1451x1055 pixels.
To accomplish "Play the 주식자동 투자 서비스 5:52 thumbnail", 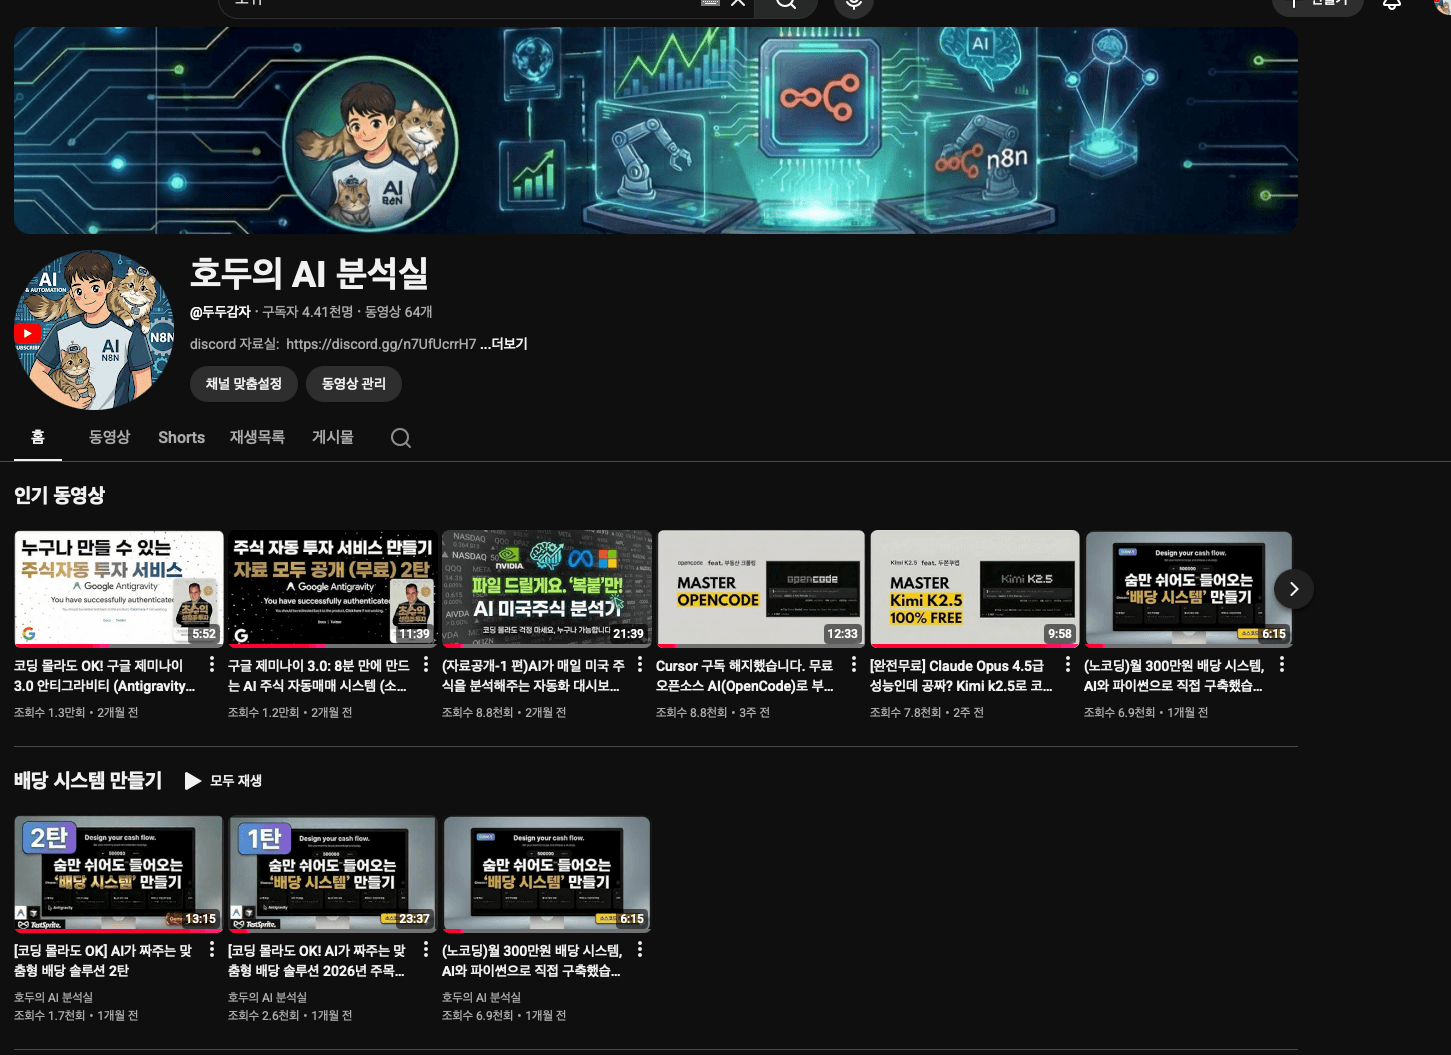I will pyautogui.click(x=119, y=589).
